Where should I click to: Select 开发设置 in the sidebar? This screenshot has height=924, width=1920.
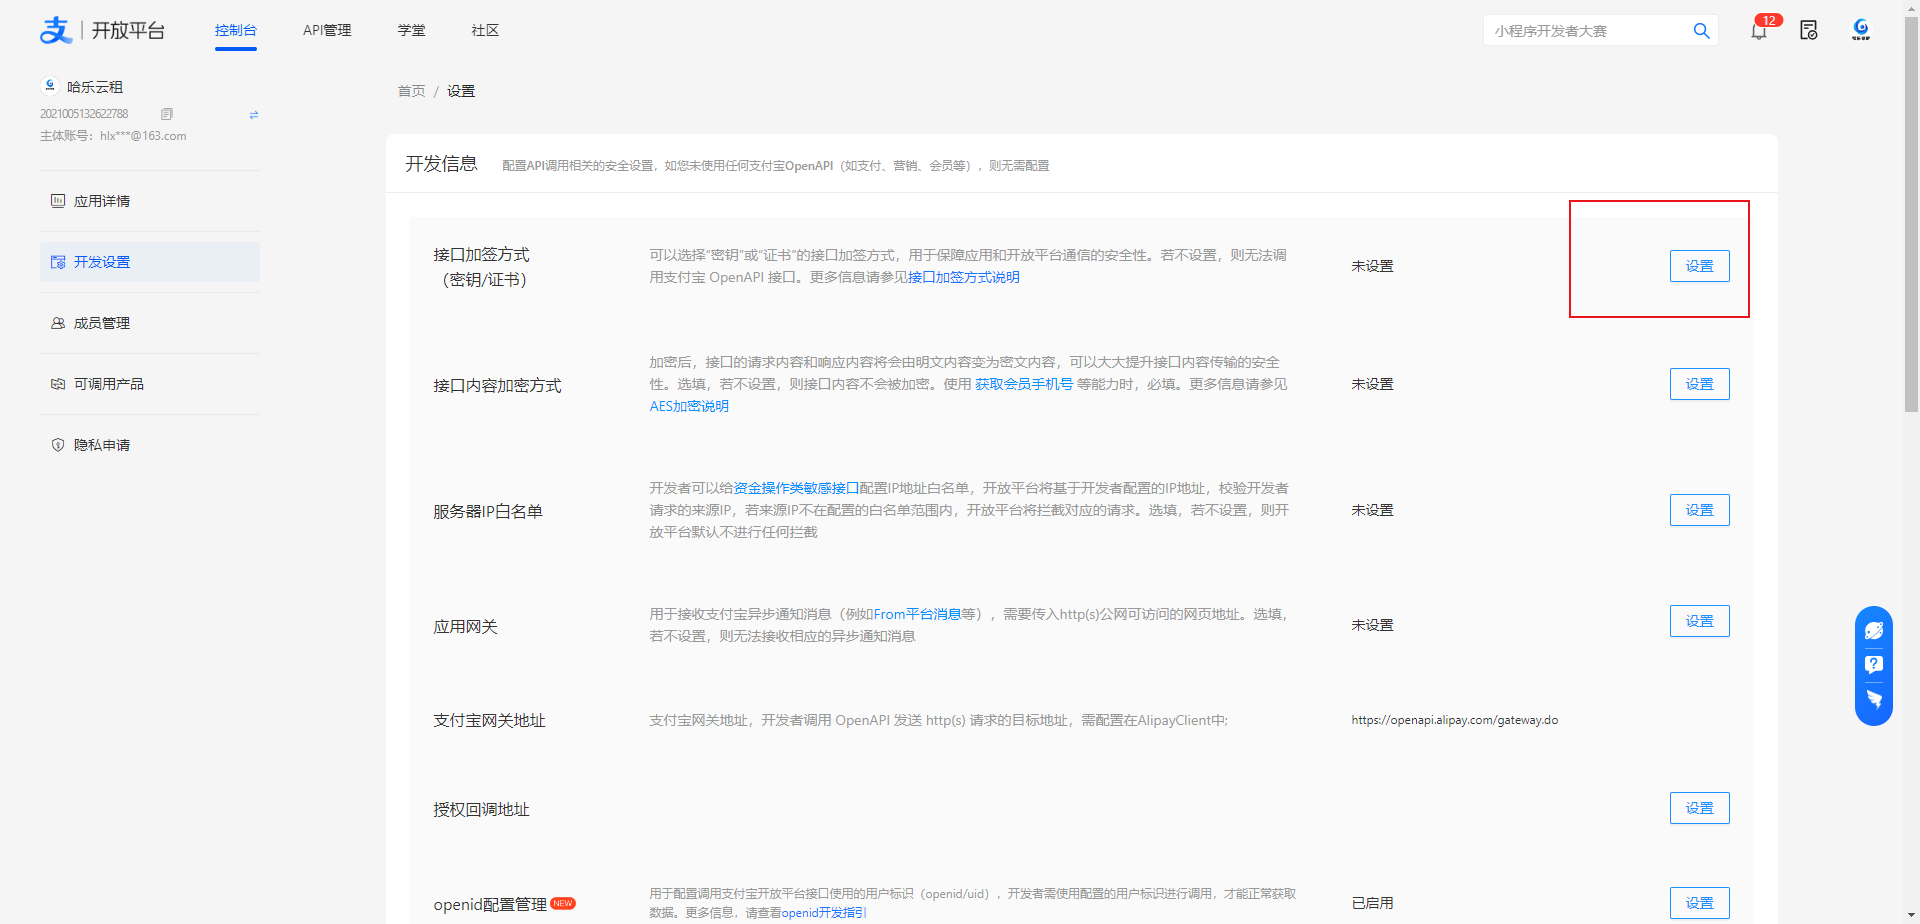pyautogui.click(x=150, y=262)
